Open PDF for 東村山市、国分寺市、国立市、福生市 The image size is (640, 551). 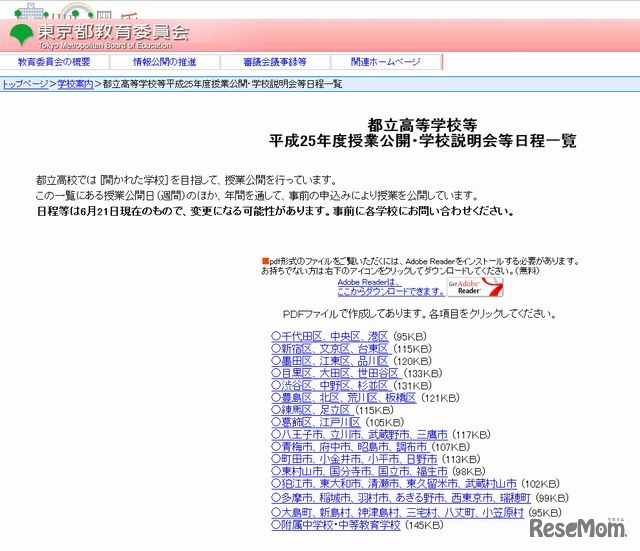359,471
